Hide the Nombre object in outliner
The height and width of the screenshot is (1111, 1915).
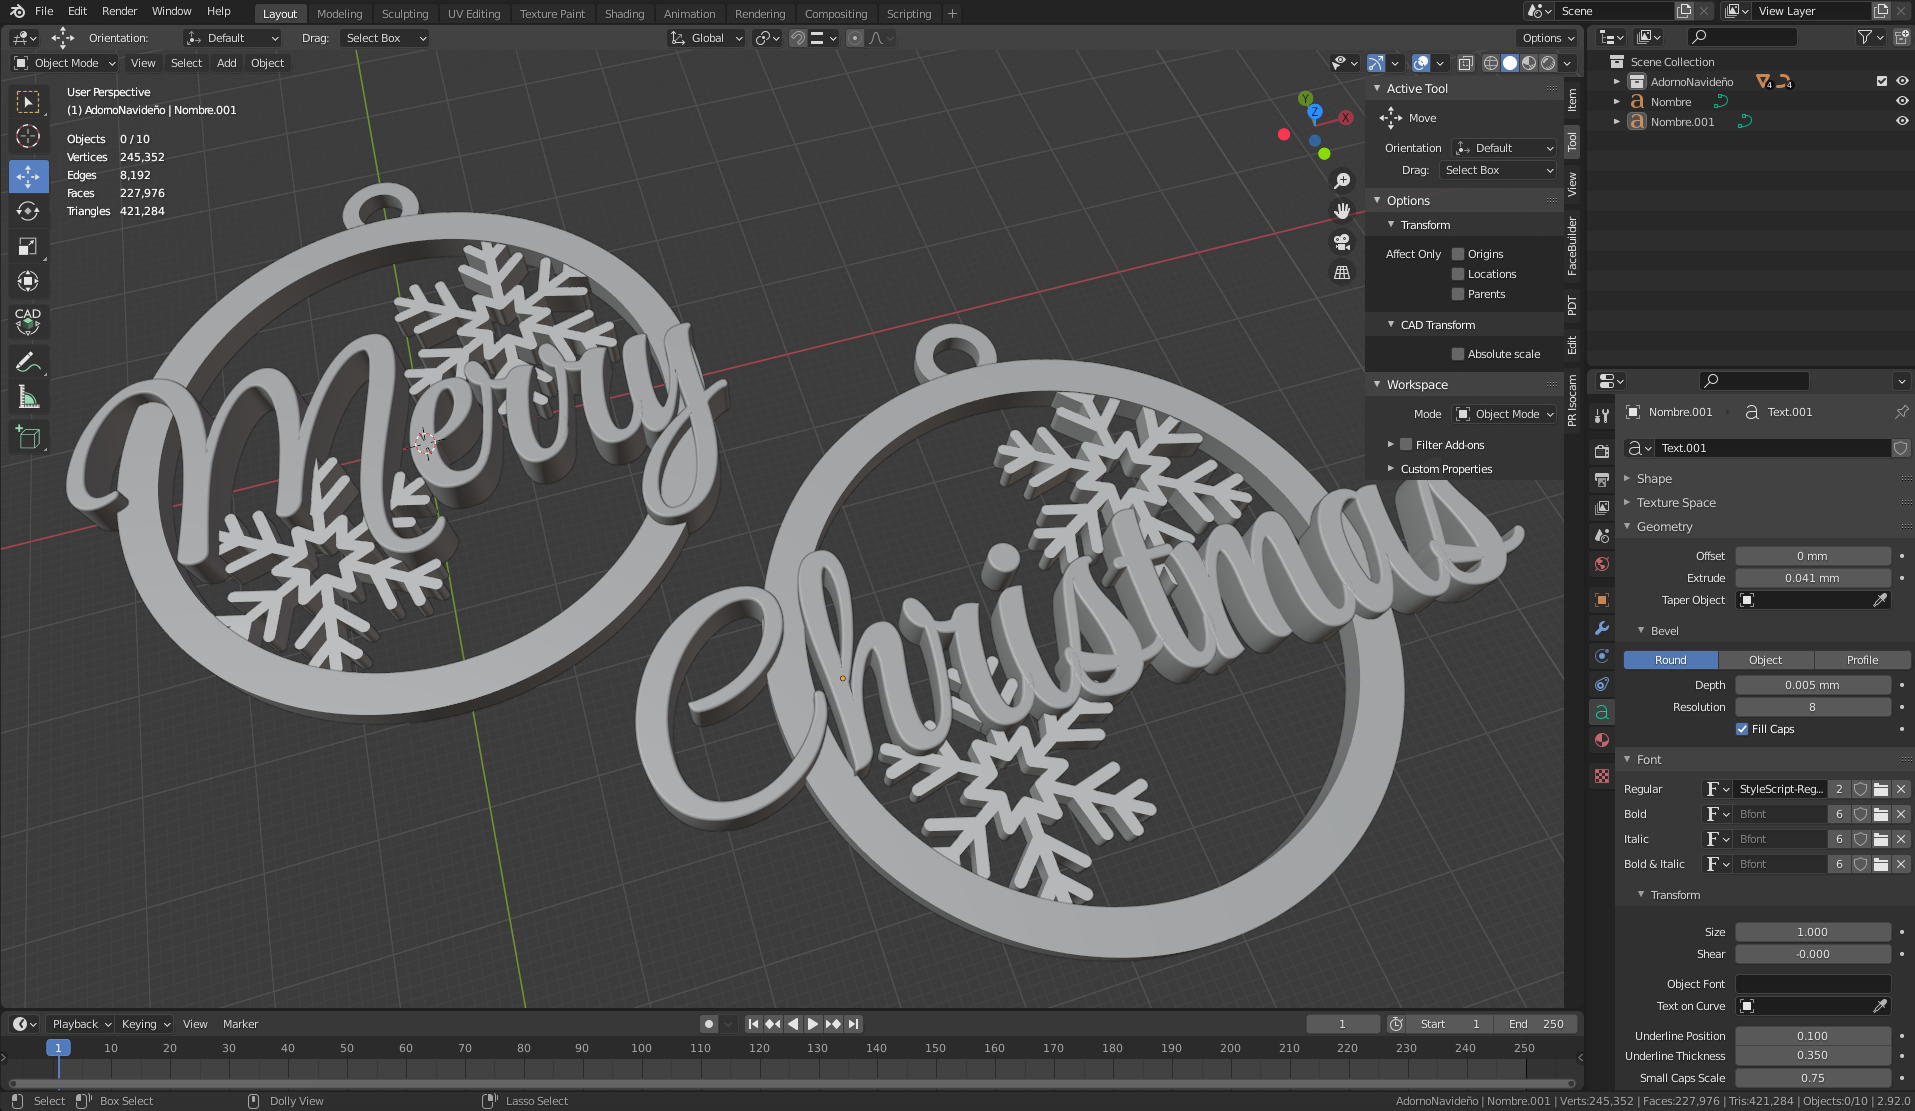(x=1902, y=101)
